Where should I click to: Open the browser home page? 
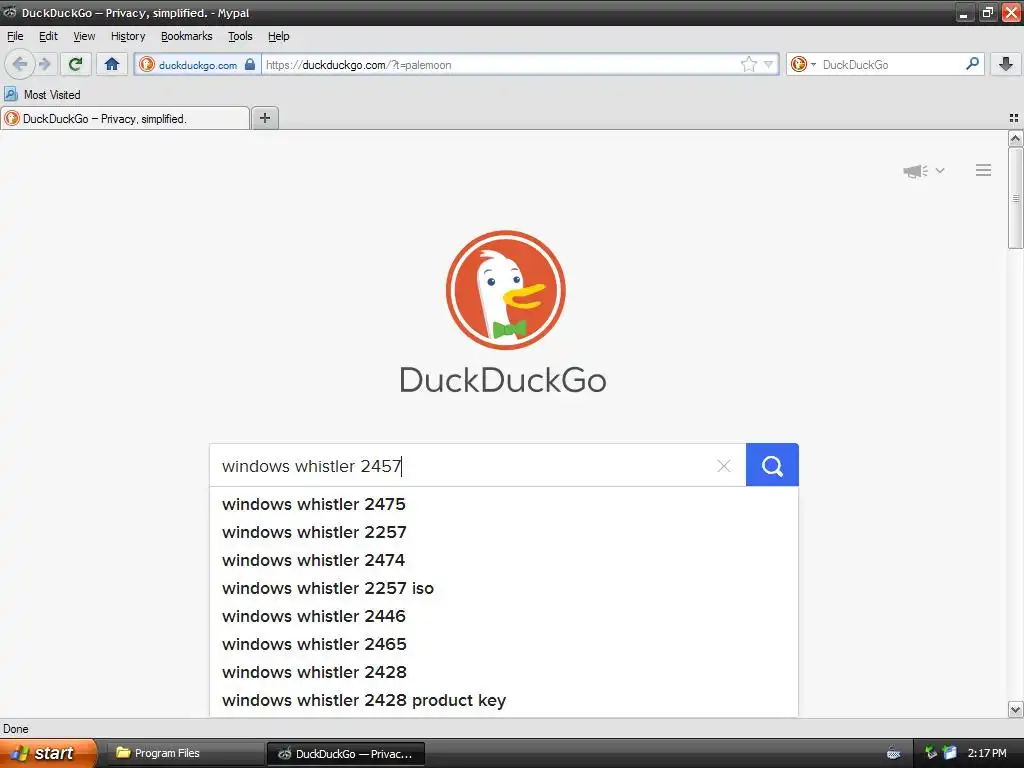(x=112, y=64)
